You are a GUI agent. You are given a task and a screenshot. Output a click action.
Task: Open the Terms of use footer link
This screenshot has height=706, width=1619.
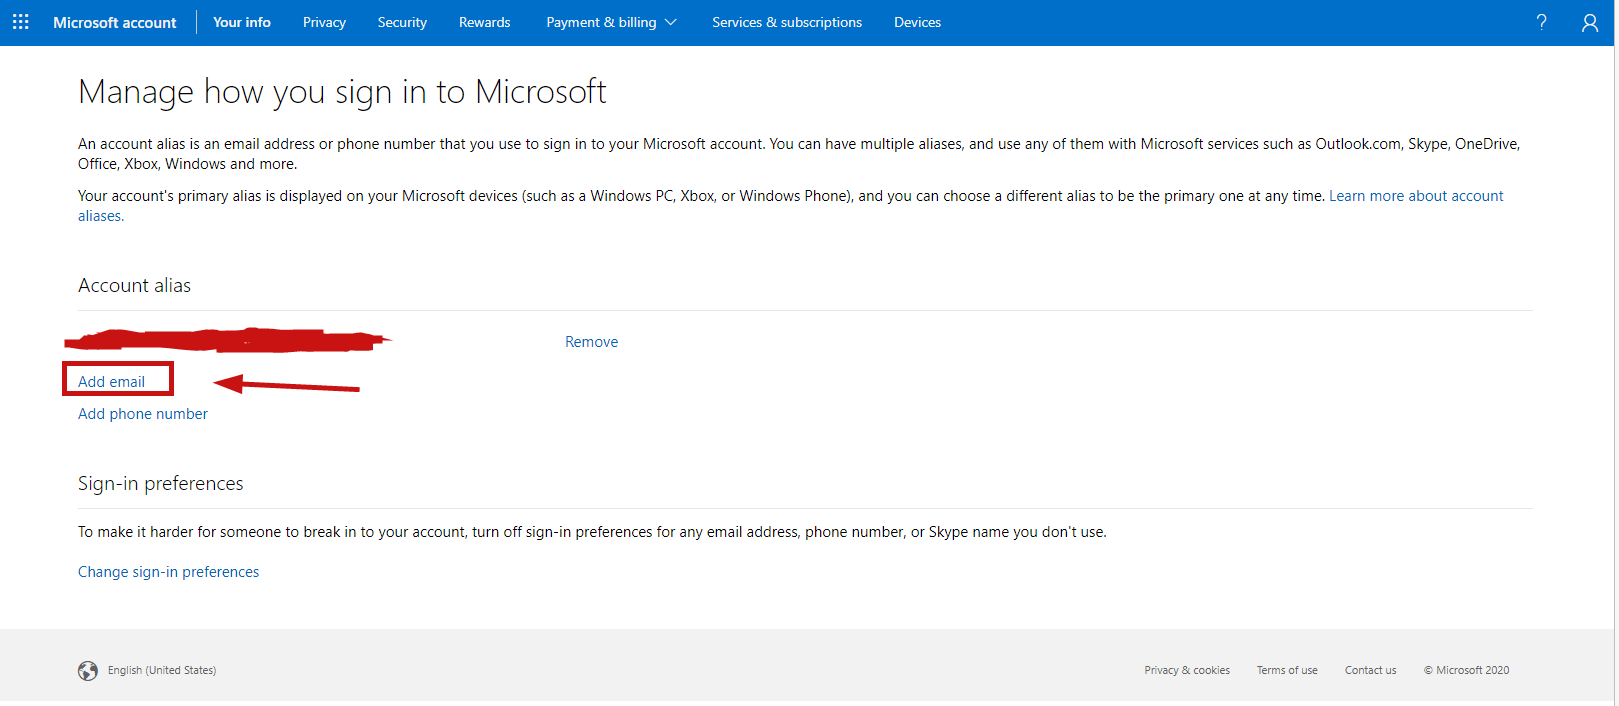[x=1287, y=670]
